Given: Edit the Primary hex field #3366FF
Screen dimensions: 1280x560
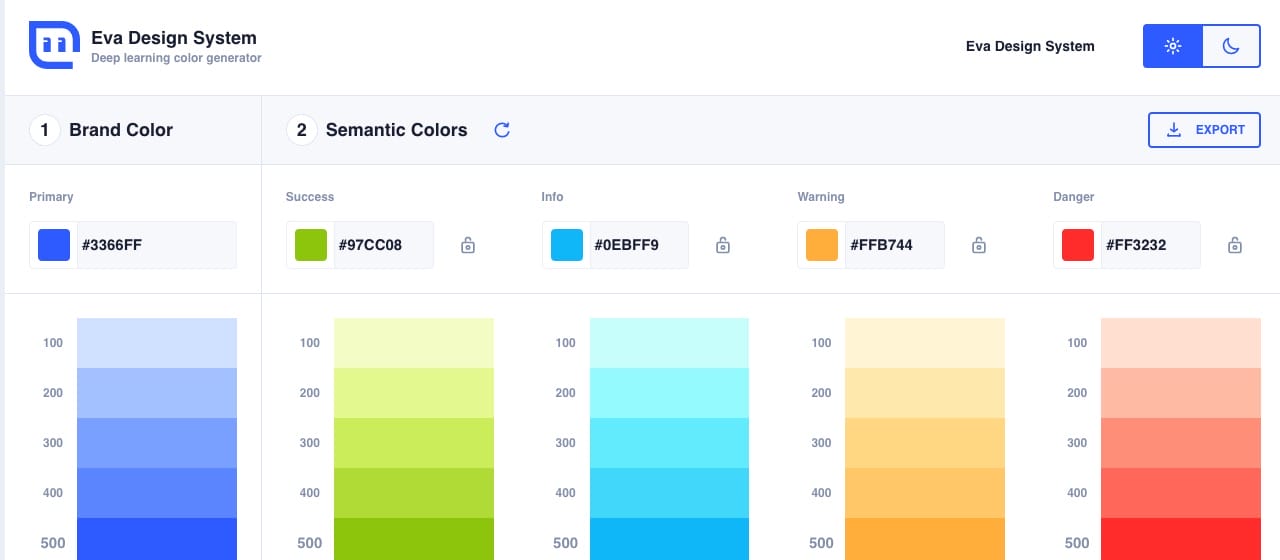Looking at the screenshot, I should 155,245.
